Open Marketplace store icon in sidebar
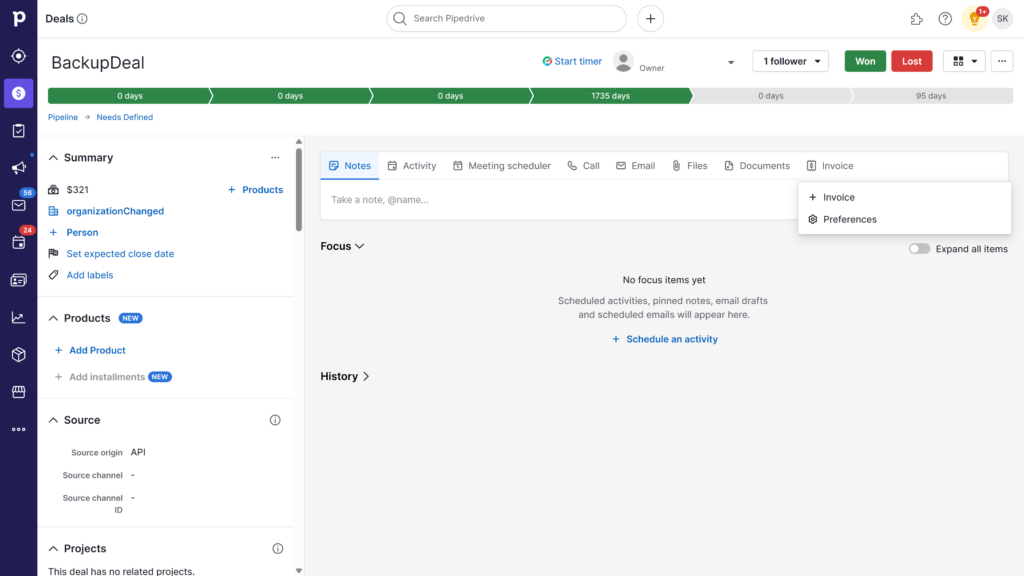 click(18, 392)
